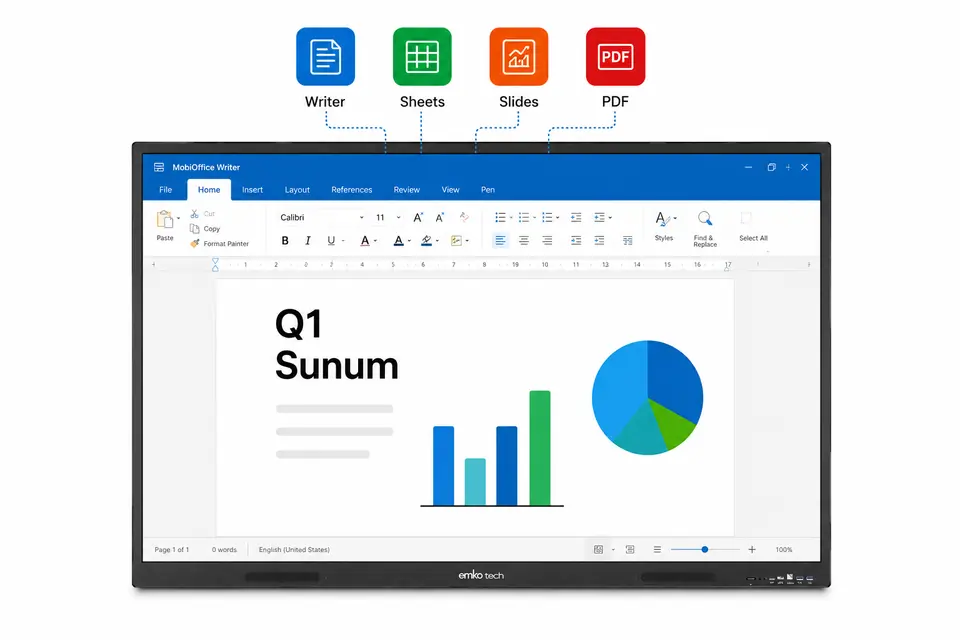Apply the highlighter pen color

pyautogui.click(x=426, y=241)
